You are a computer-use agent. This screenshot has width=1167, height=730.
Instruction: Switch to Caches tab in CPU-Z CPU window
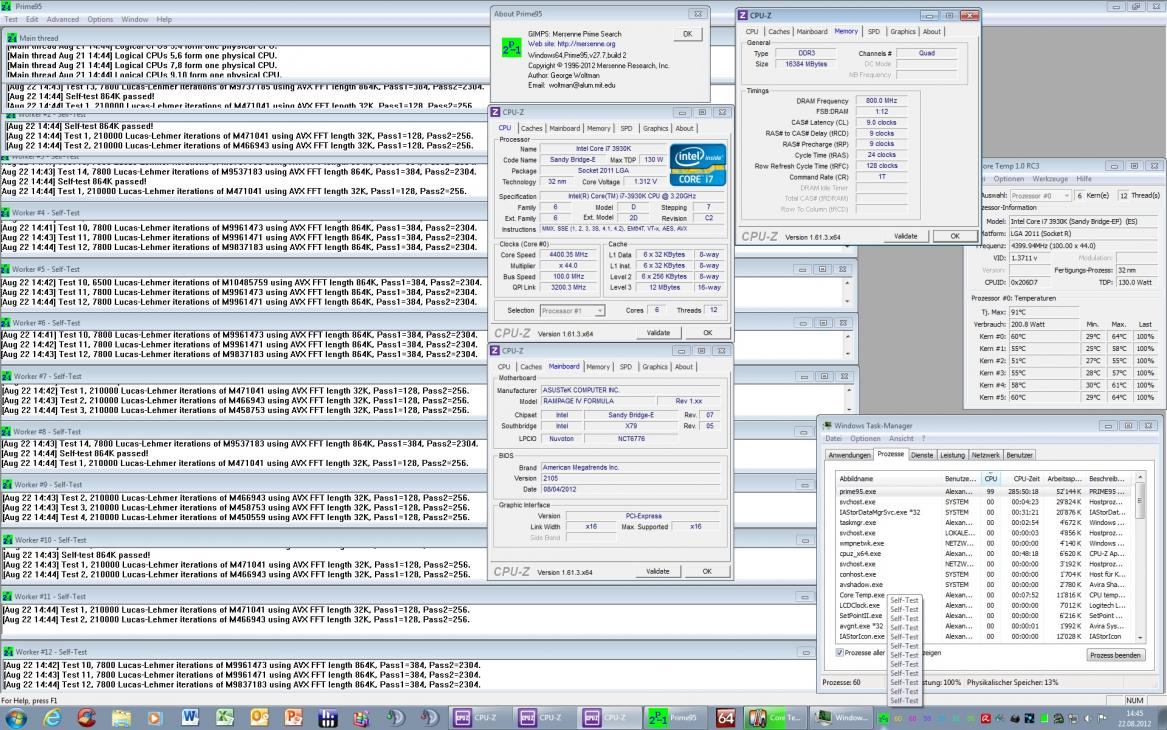(531, 128)
